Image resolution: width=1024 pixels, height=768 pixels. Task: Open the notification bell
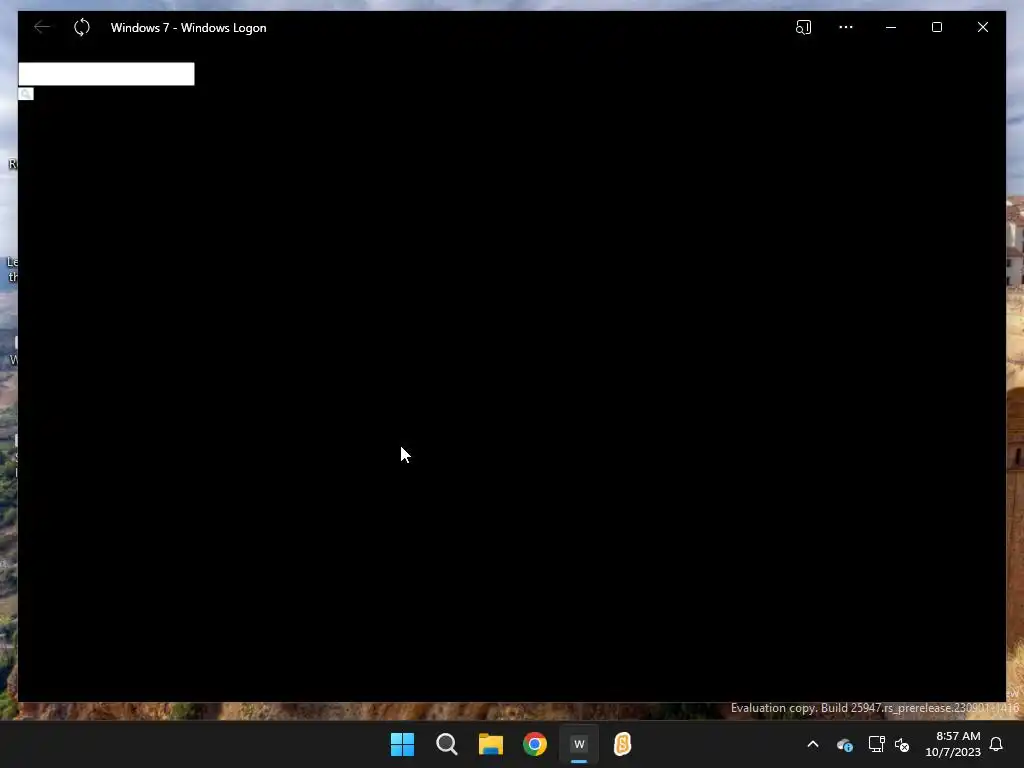click(x=996, y=744)
